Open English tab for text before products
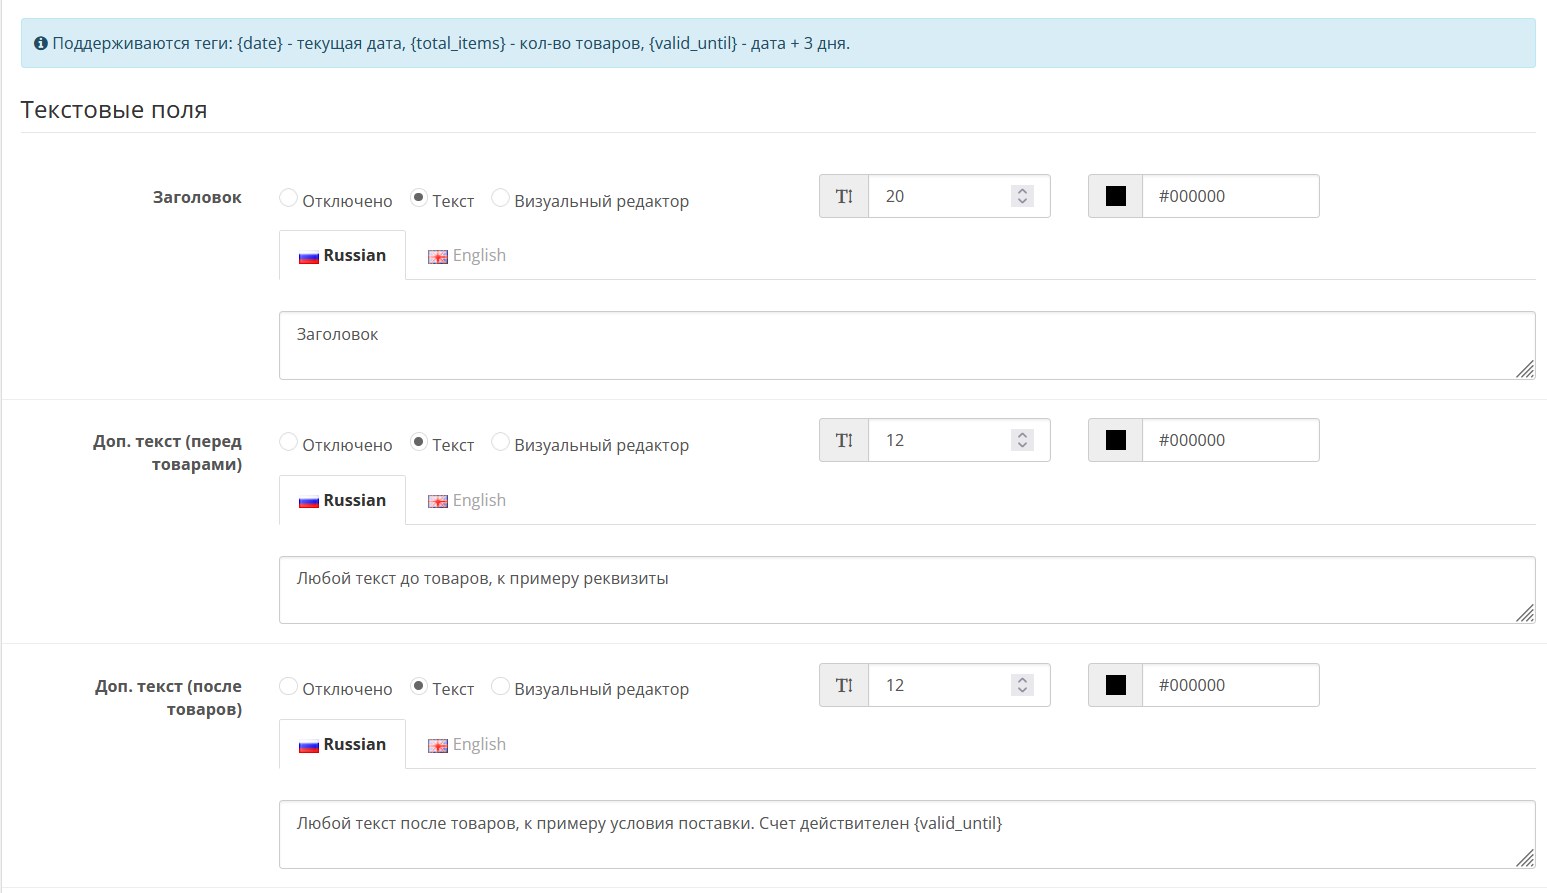1547x893 pixels. pos(467,501)
